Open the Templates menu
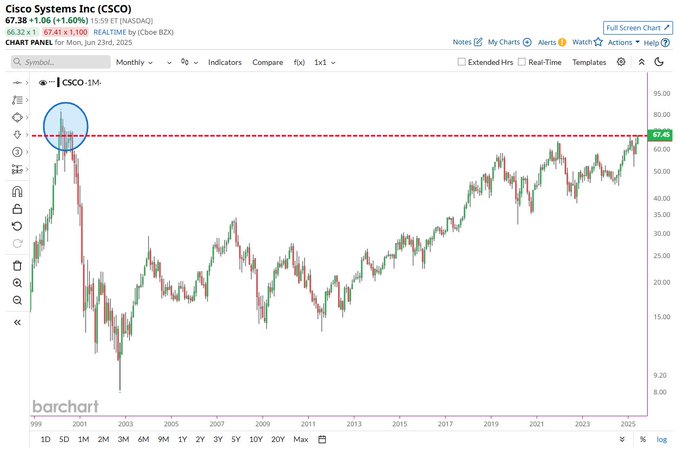This screenshot has width=679, height=449. click(x=589, y=62)
